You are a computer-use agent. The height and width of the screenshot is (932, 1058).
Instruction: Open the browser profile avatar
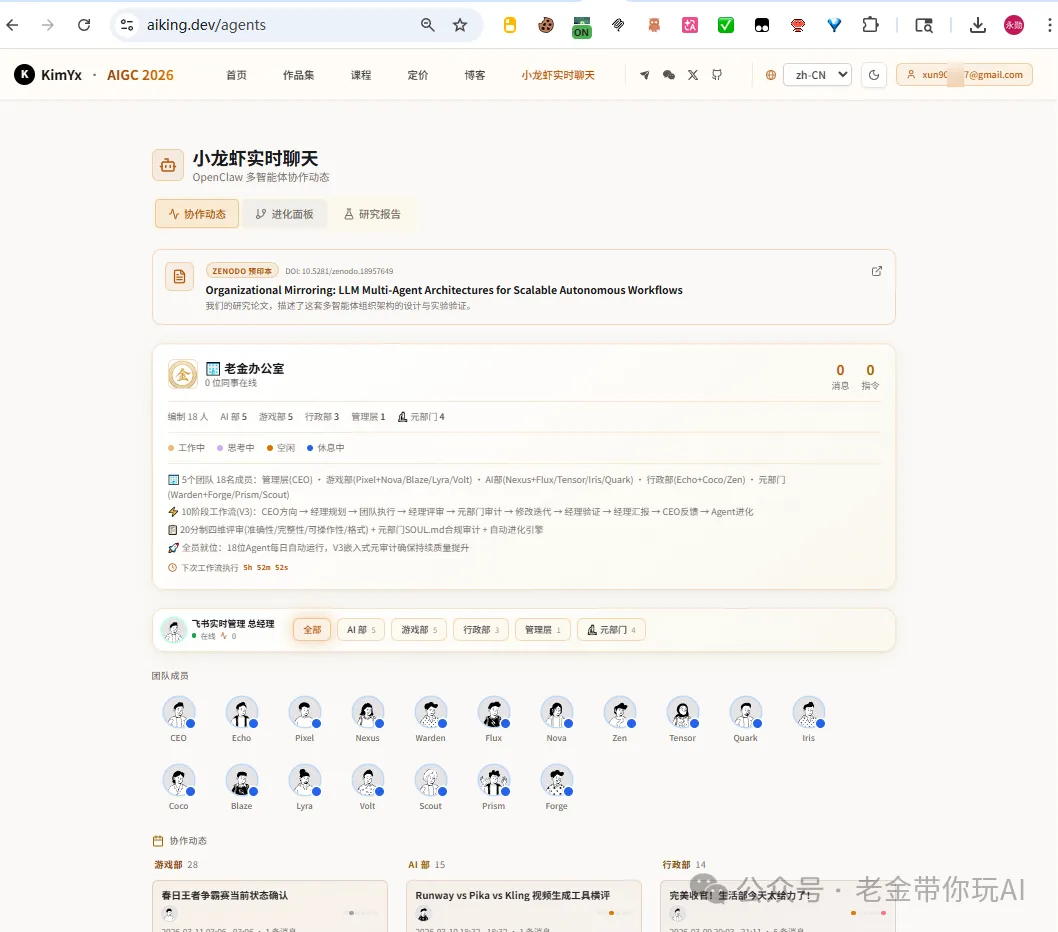coord(1013,25)
